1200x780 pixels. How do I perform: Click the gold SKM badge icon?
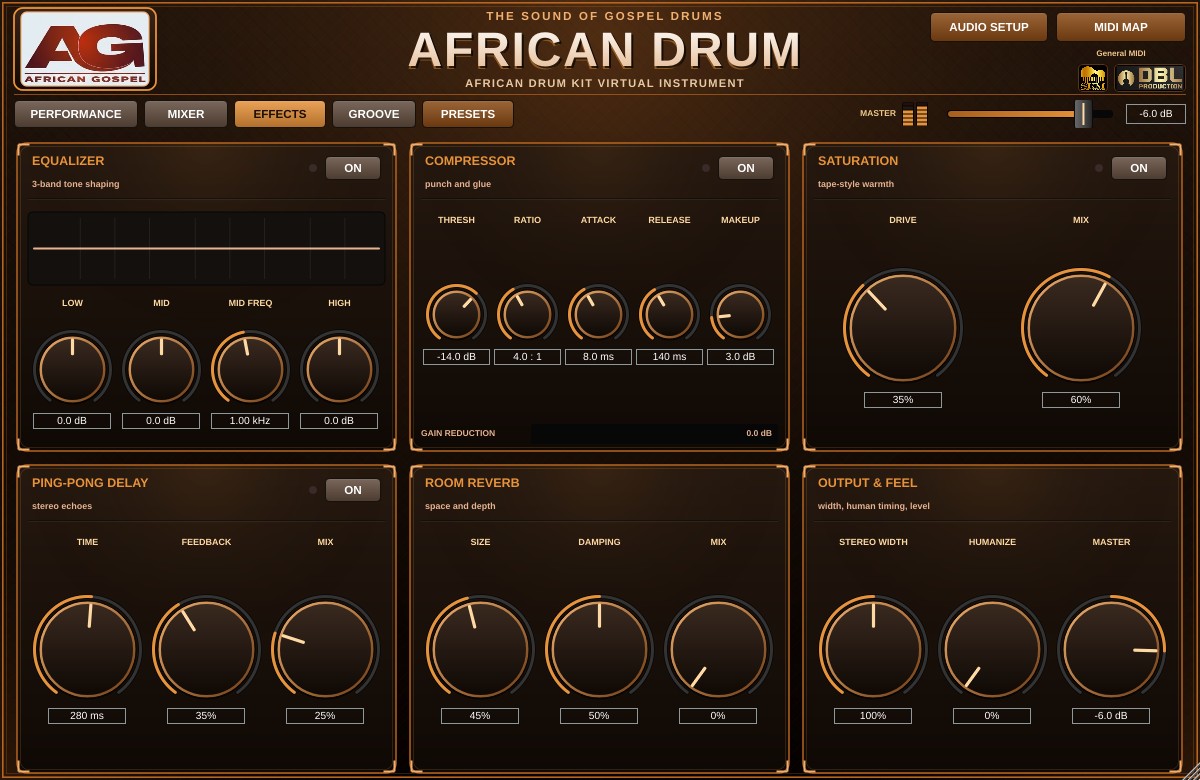coord(1093,78)
